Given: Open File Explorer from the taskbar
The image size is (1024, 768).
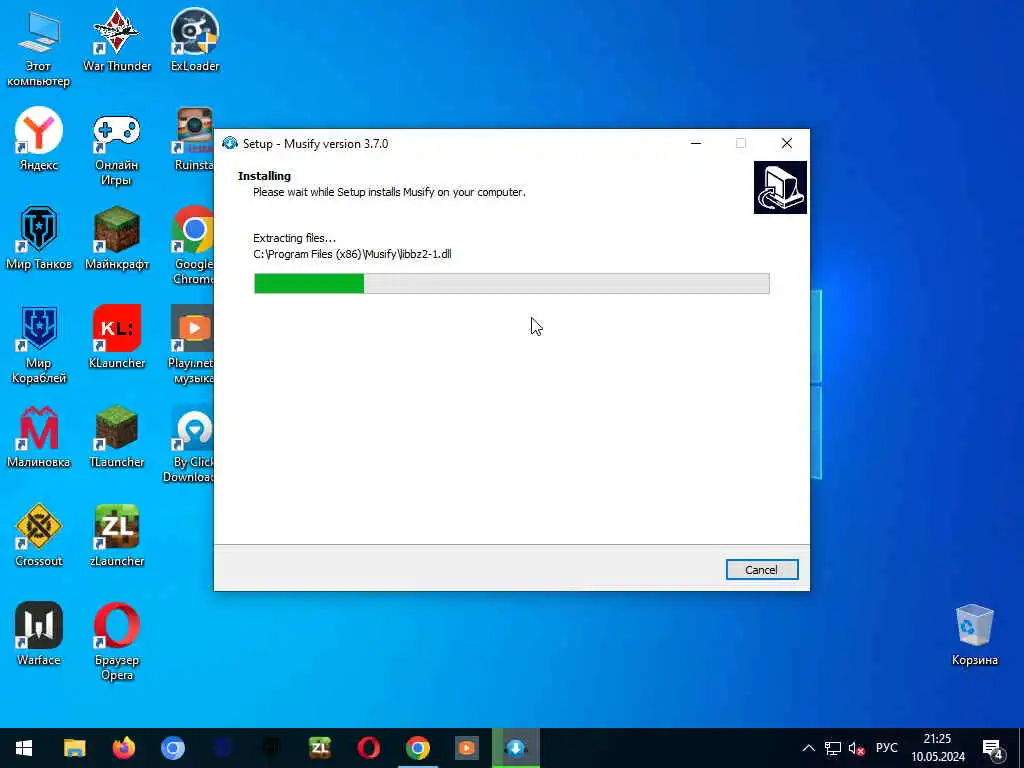Looking at the screenshot, I should (74, 748).
